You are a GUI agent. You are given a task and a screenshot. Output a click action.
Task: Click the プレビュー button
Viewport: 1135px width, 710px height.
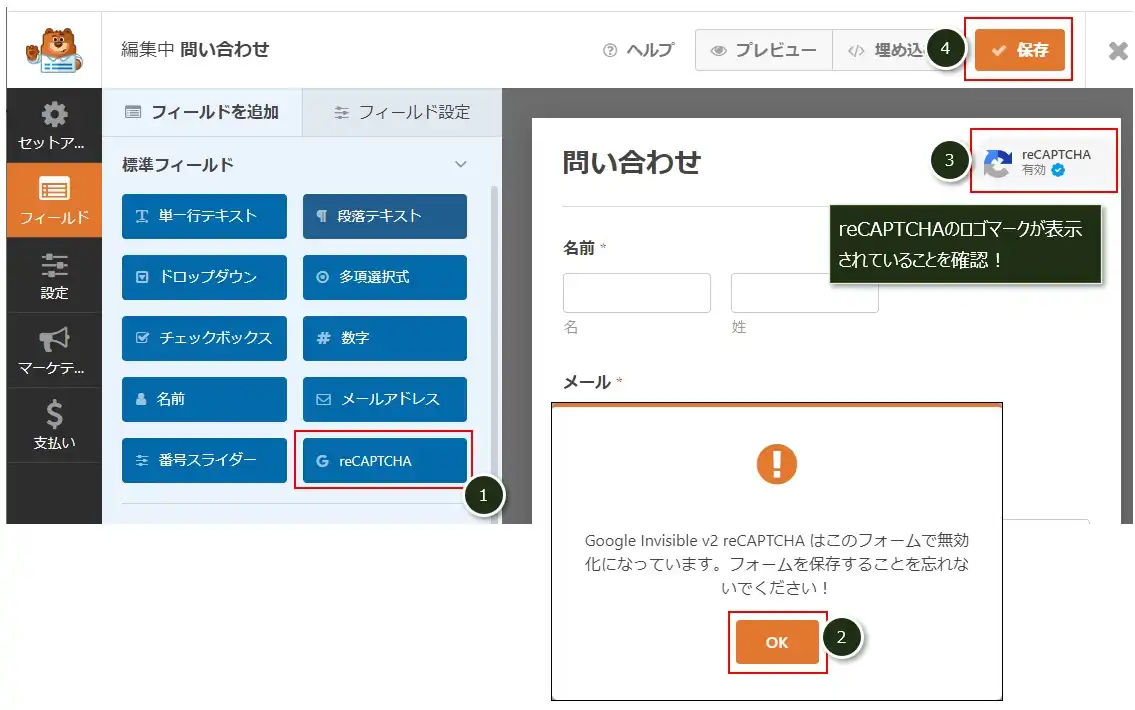764,50
